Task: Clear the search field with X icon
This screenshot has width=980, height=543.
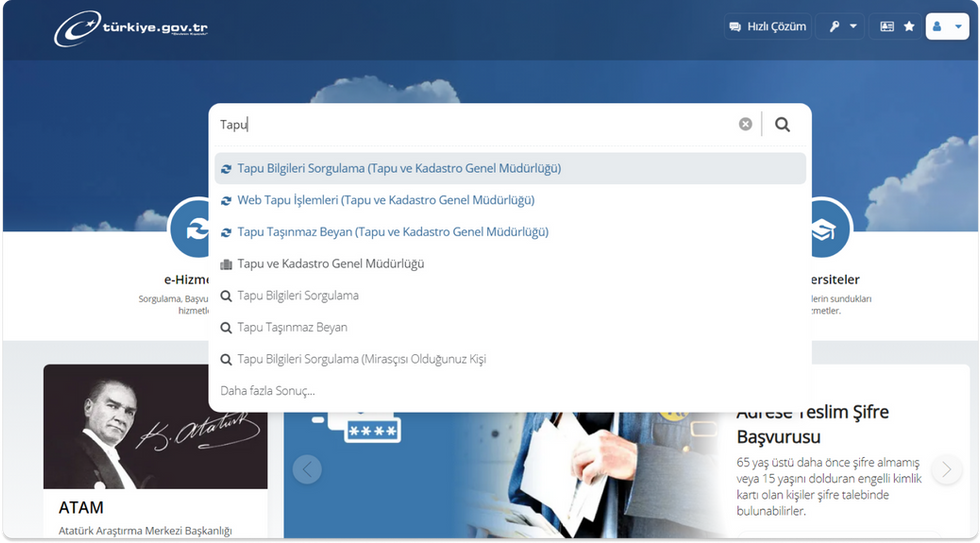Action: [x=745, y=124]
